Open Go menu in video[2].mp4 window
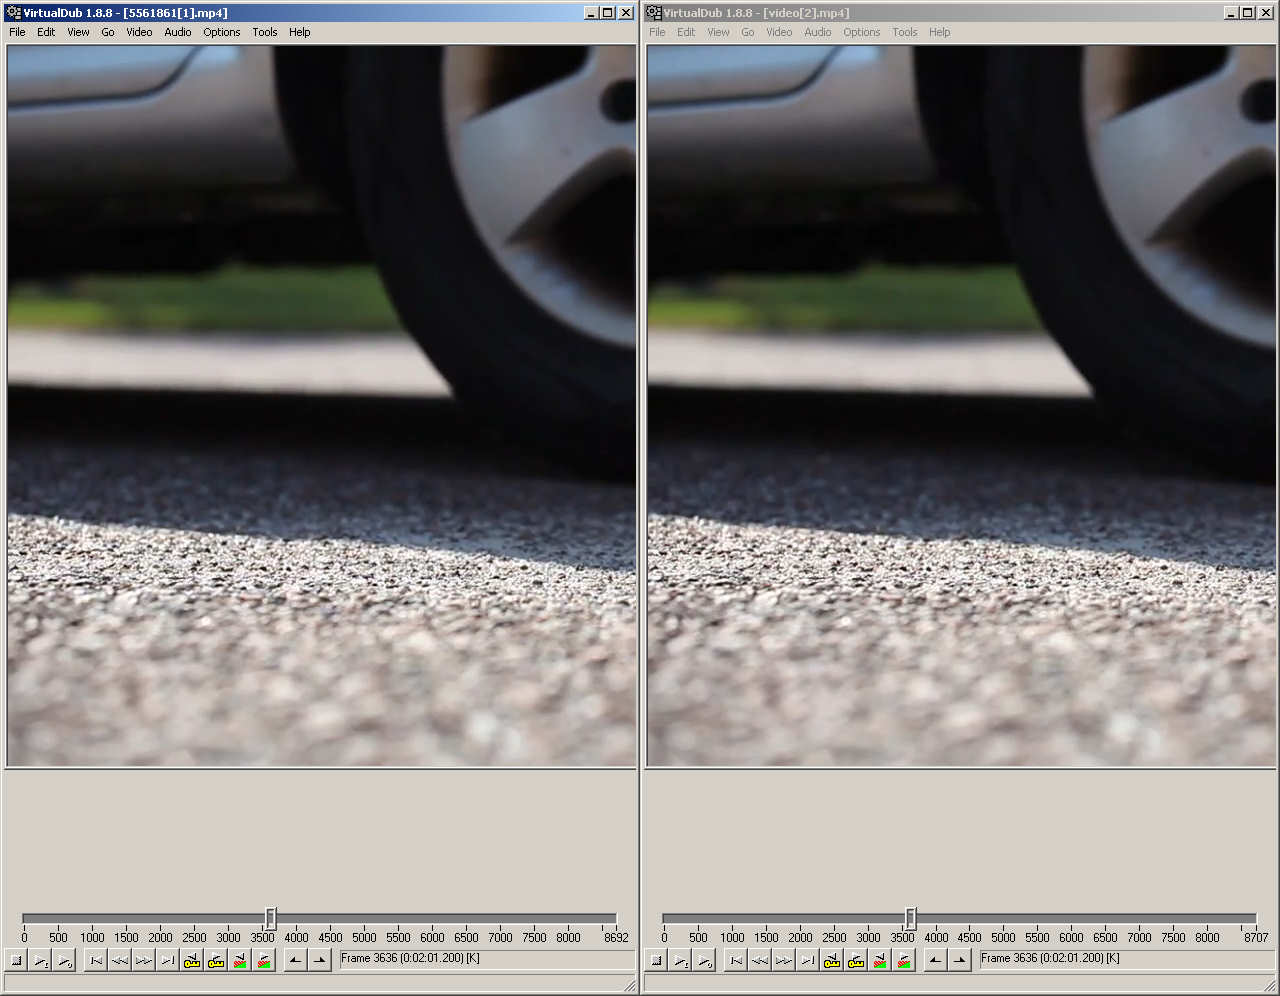Image resolution: width=1280 pixels, height=996 pixels. pyautogui.click(x=748, y=32)
